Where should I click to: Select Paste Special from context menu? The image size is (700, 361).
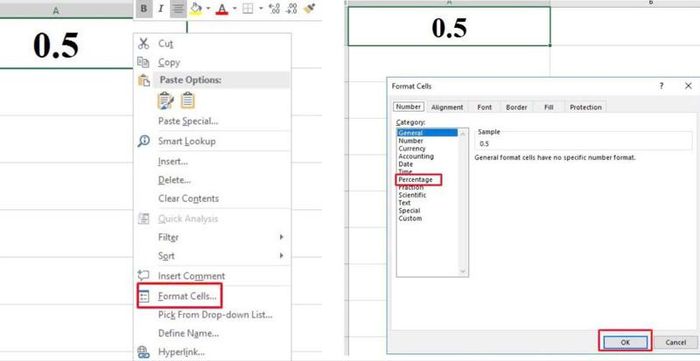(x=188, y=121)
